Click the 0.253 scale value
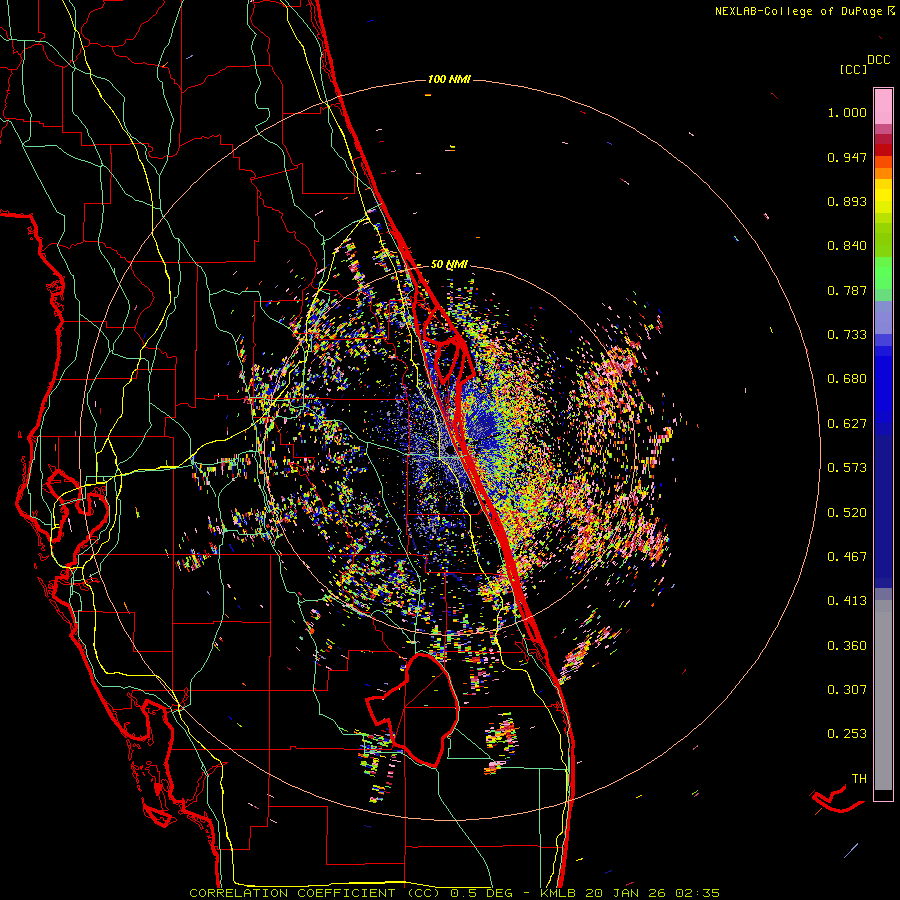This screenshot has height=900, width=900. [847, 734]
